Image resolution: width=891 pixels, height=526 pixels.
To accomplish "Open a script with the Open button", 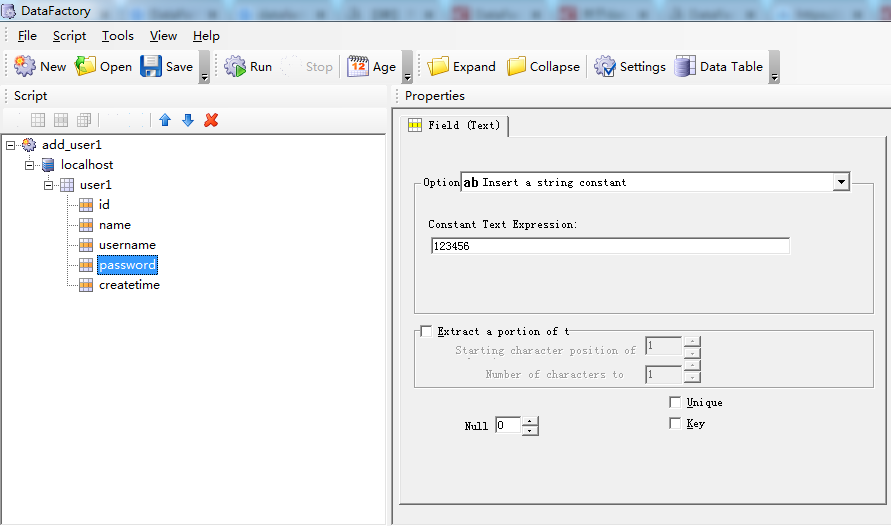I will click(103, 66).
